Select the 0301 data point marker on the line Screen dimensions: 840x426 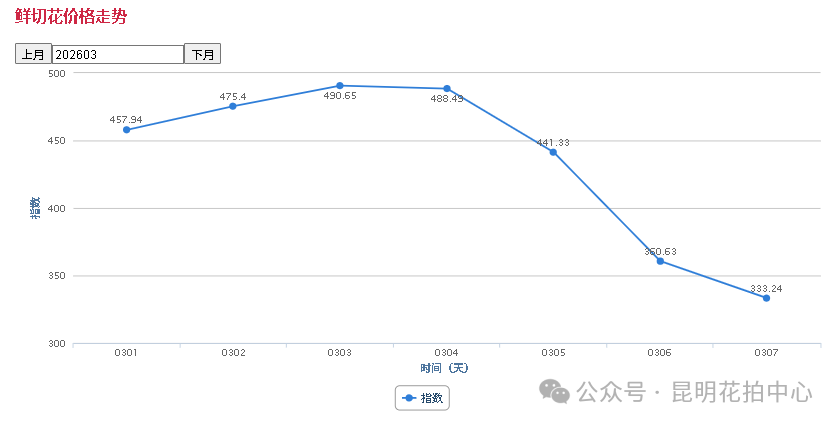tap(126, 130)
